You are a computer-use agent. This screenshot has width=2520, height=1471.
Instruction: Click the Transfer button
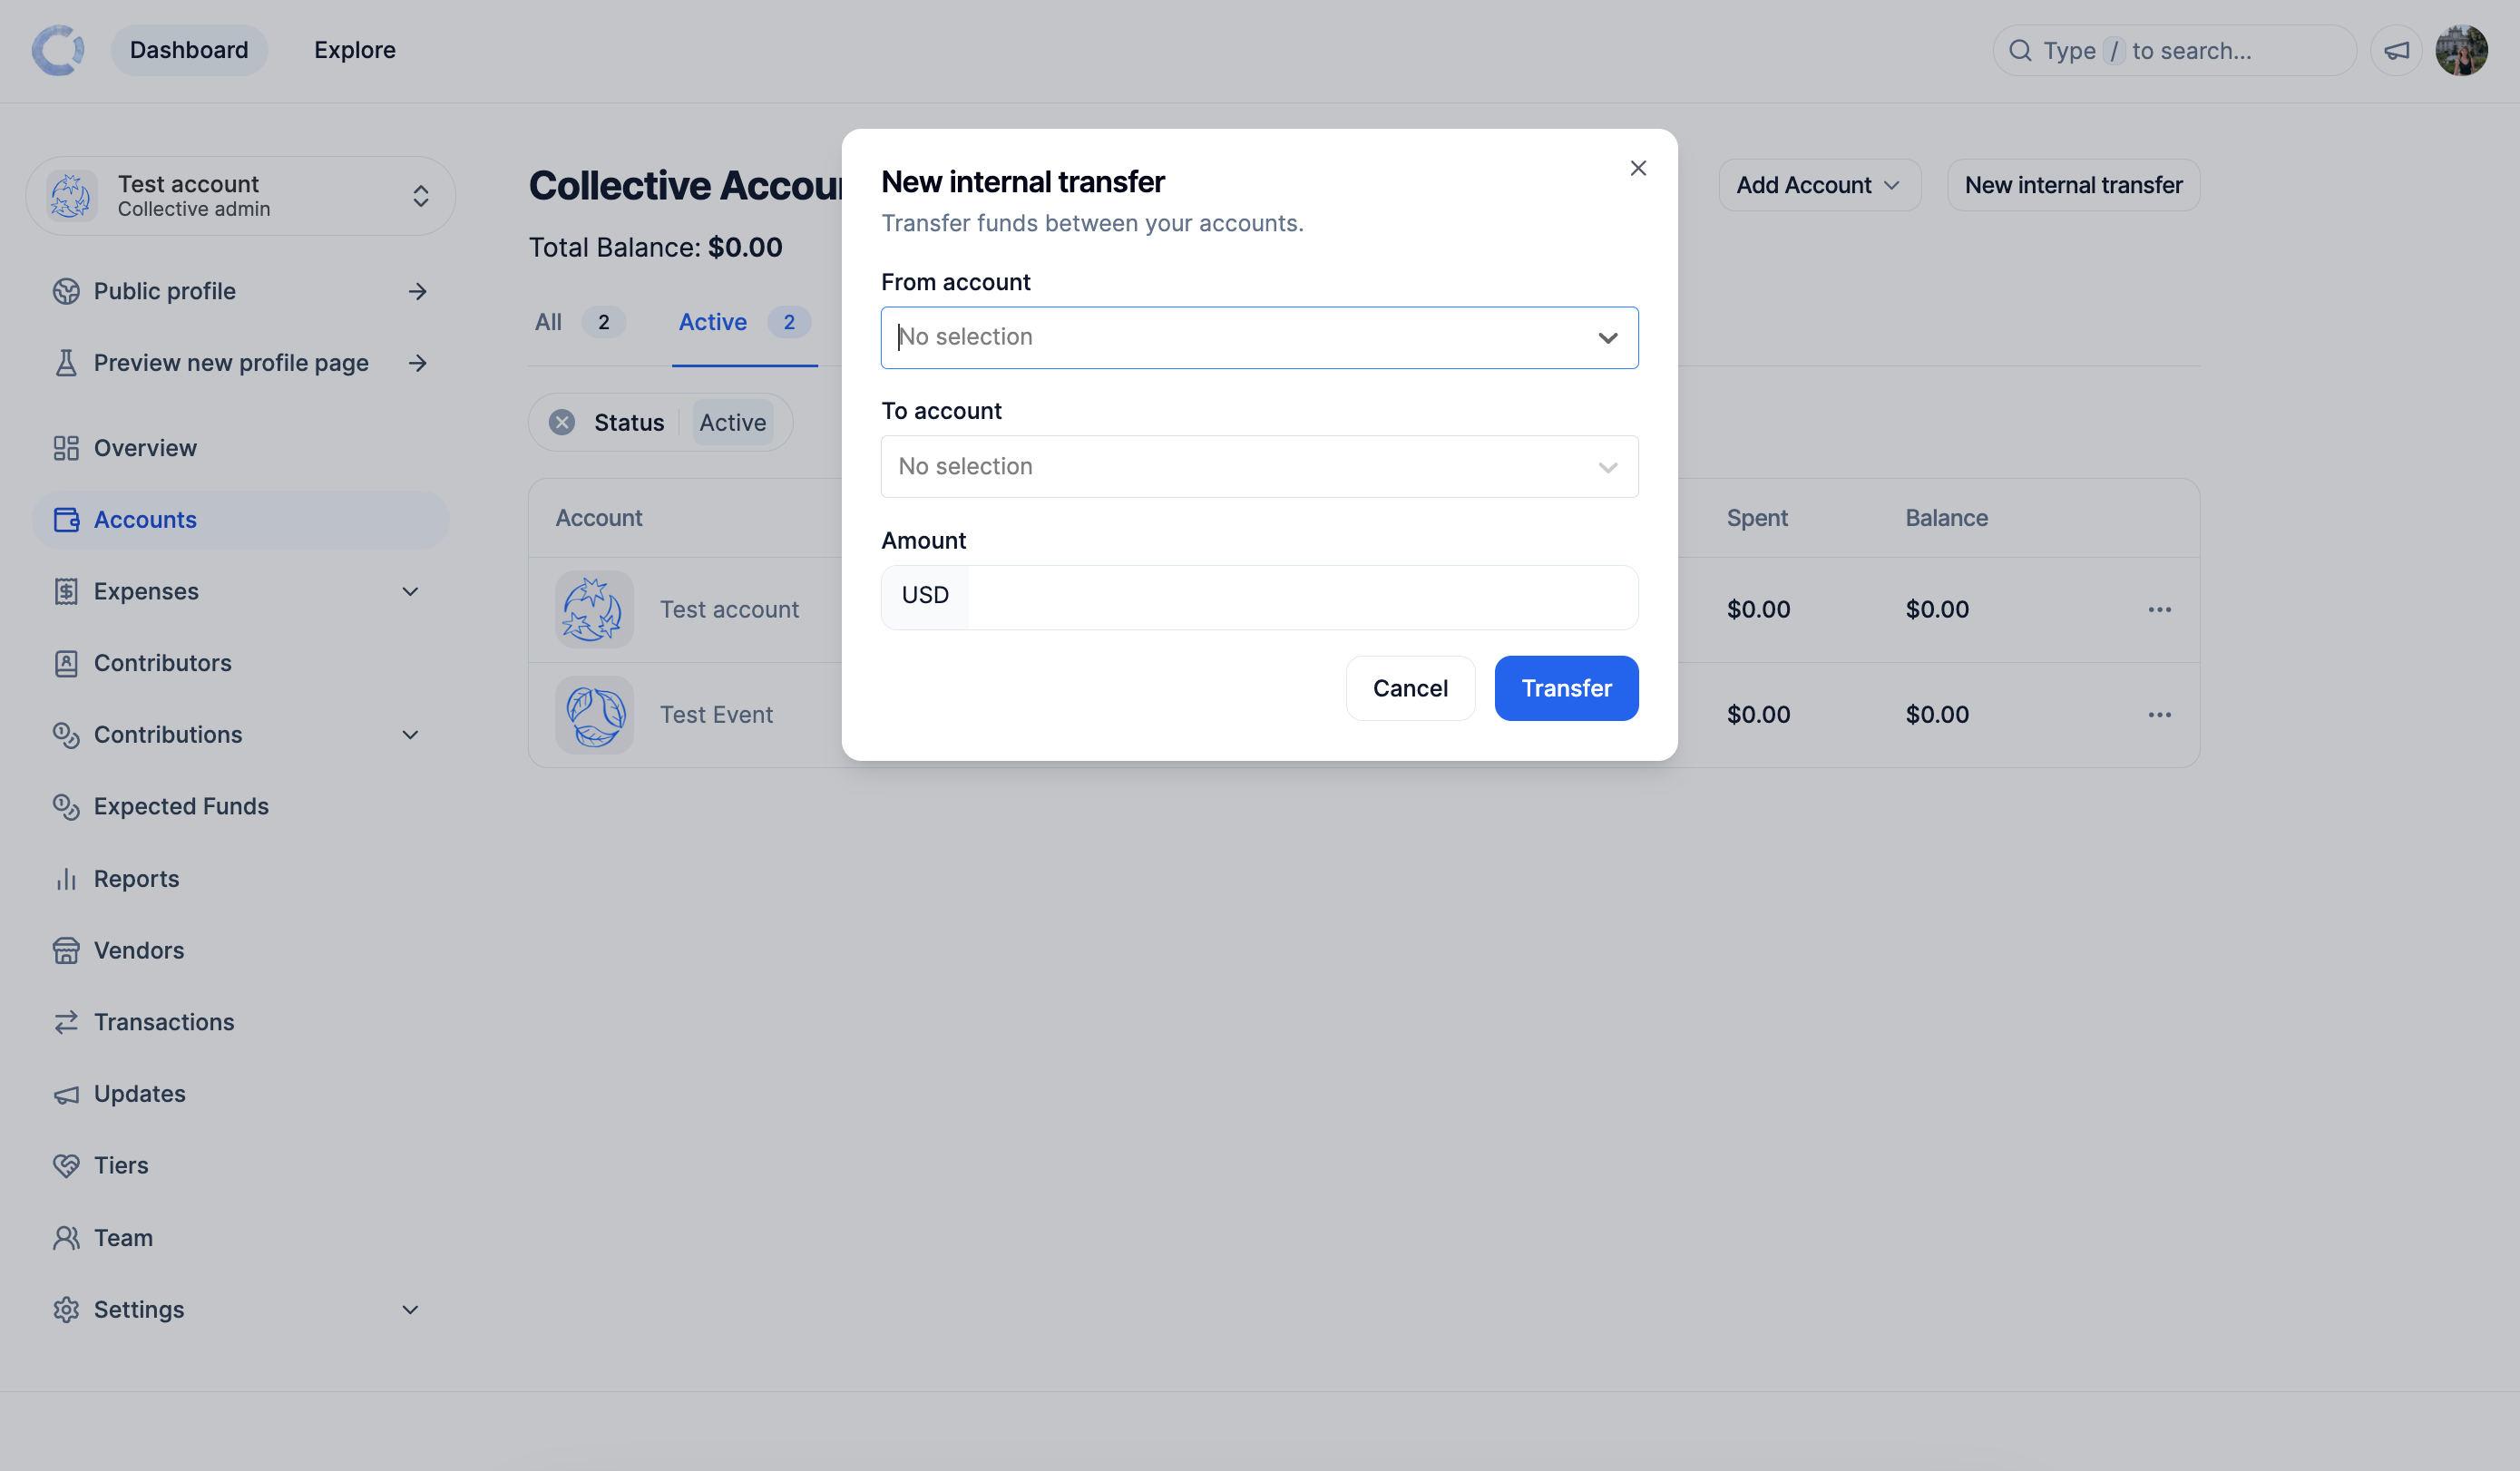coord(1566,688)
